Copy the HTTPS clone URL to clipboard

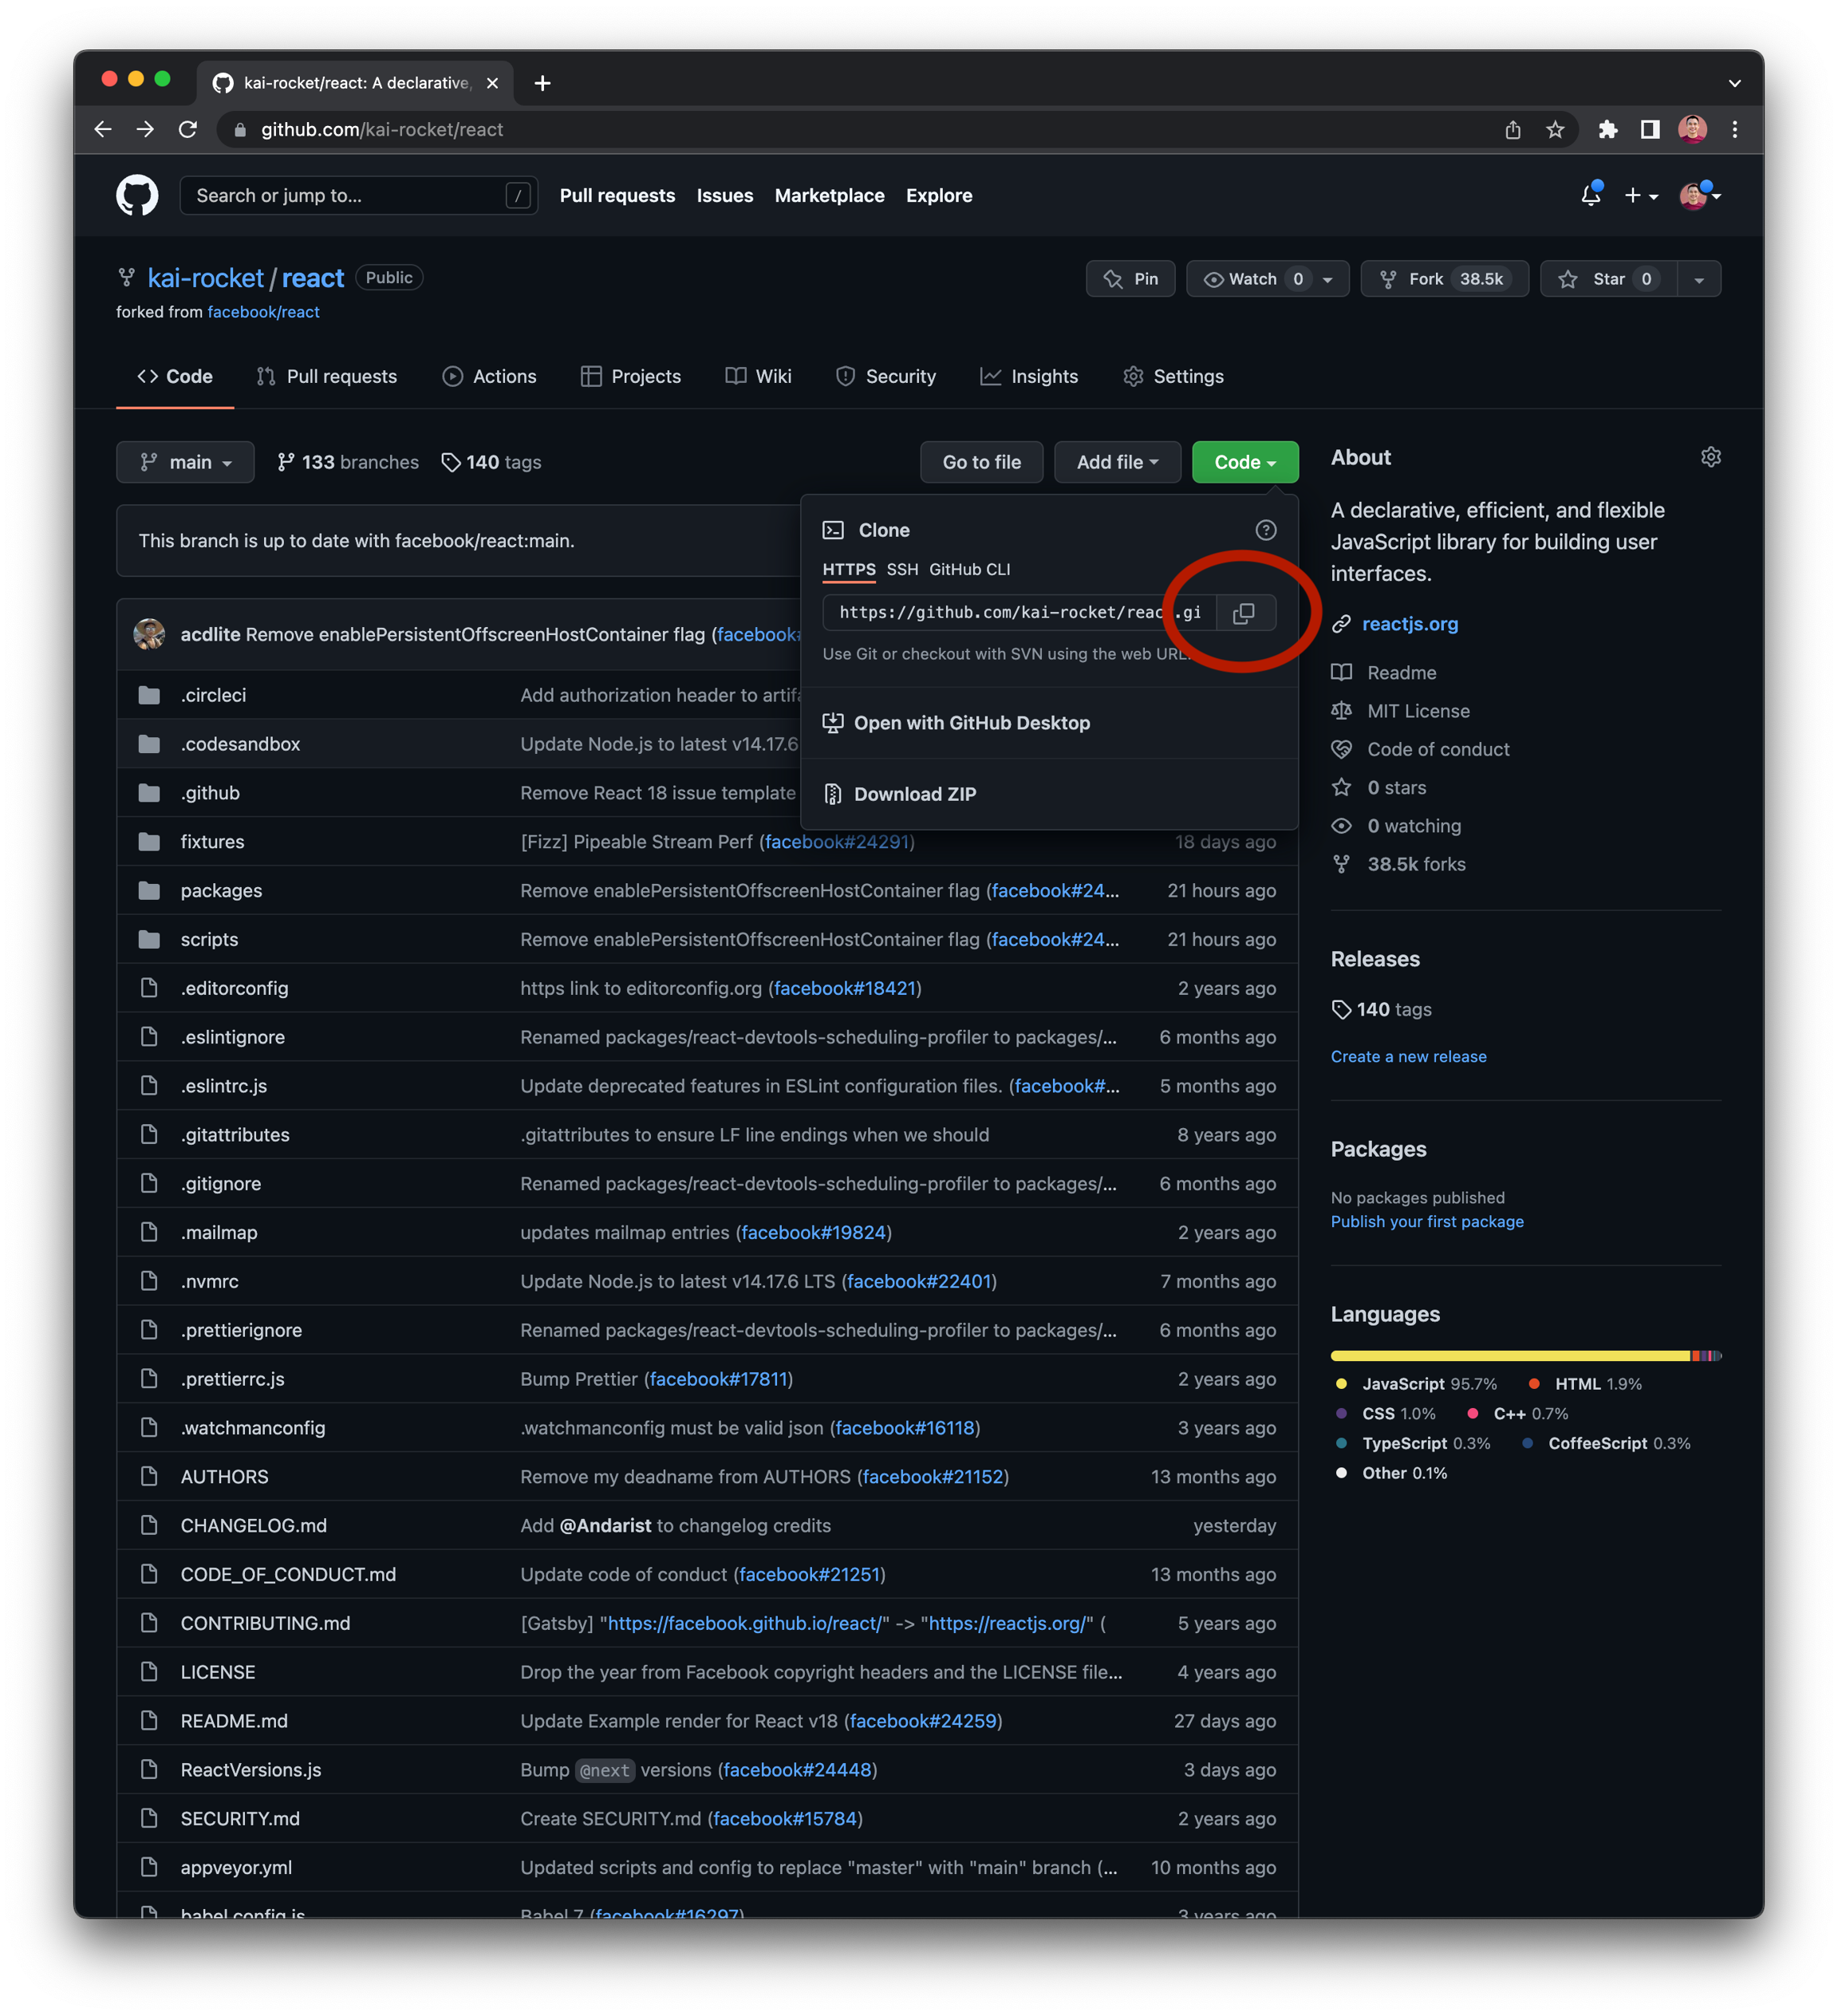(1244, 613)
